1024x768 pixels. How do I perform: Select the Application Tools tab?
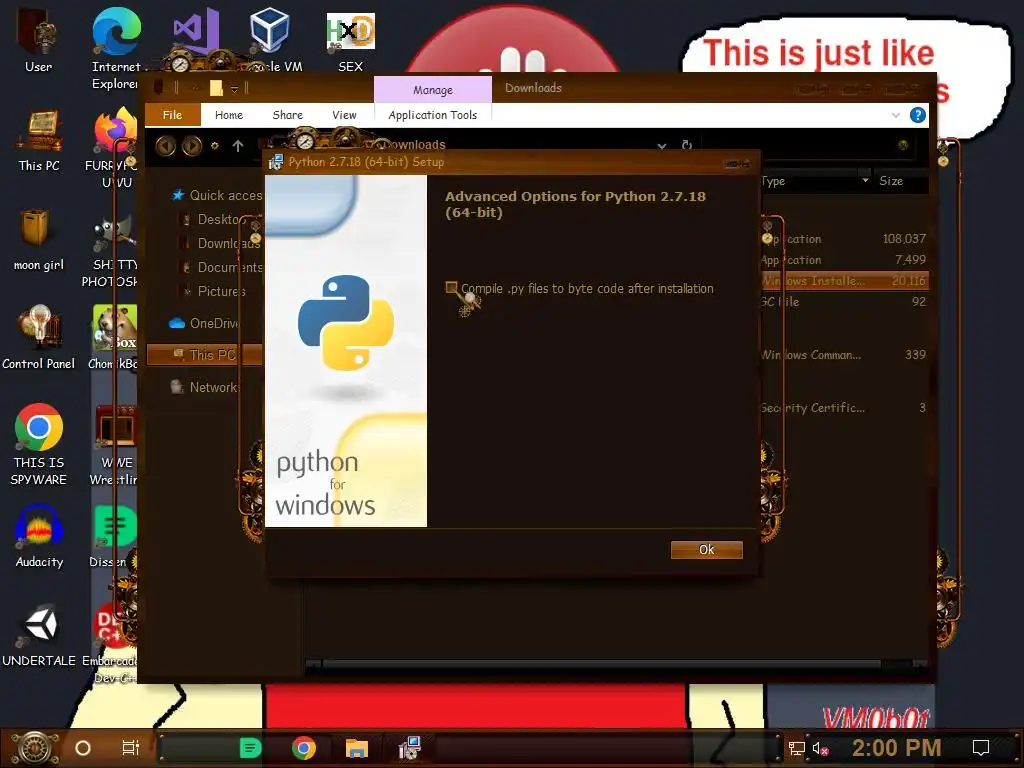point(432,115)
